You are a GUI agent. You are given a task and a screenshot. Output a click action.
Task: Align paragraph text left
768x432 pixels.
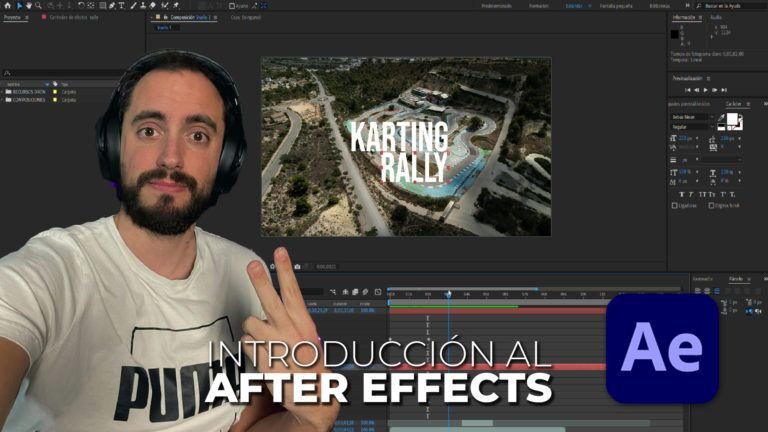point(698,290)
